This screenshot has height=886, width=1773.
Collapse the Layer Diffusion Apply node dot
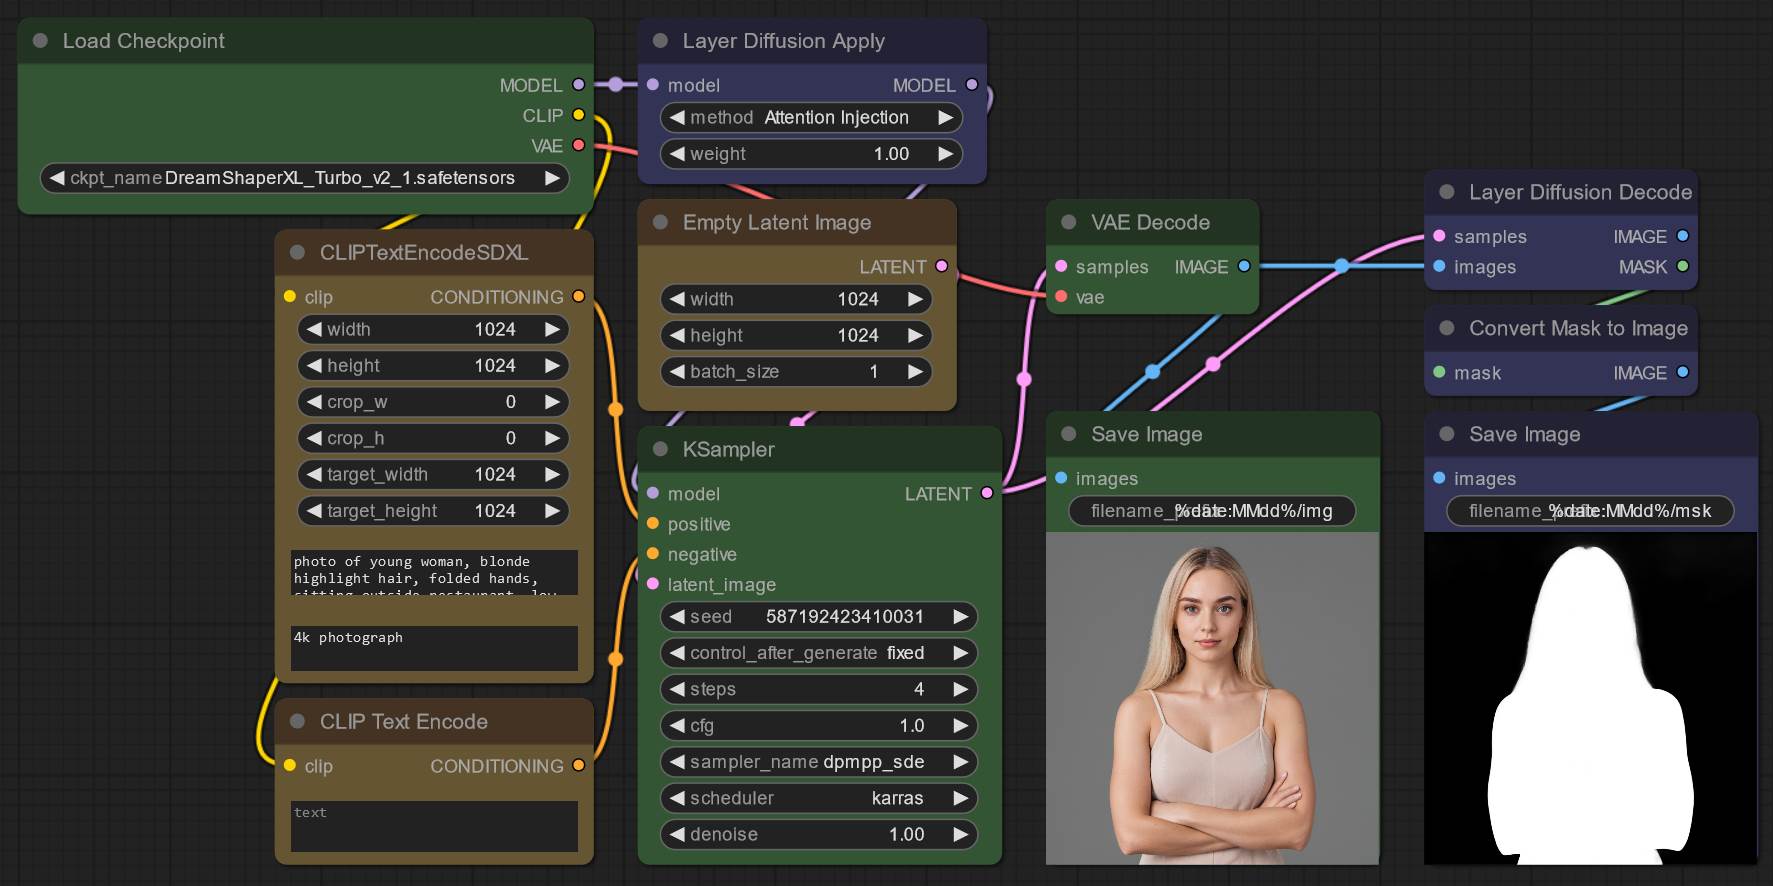click(x=660, y=41)
